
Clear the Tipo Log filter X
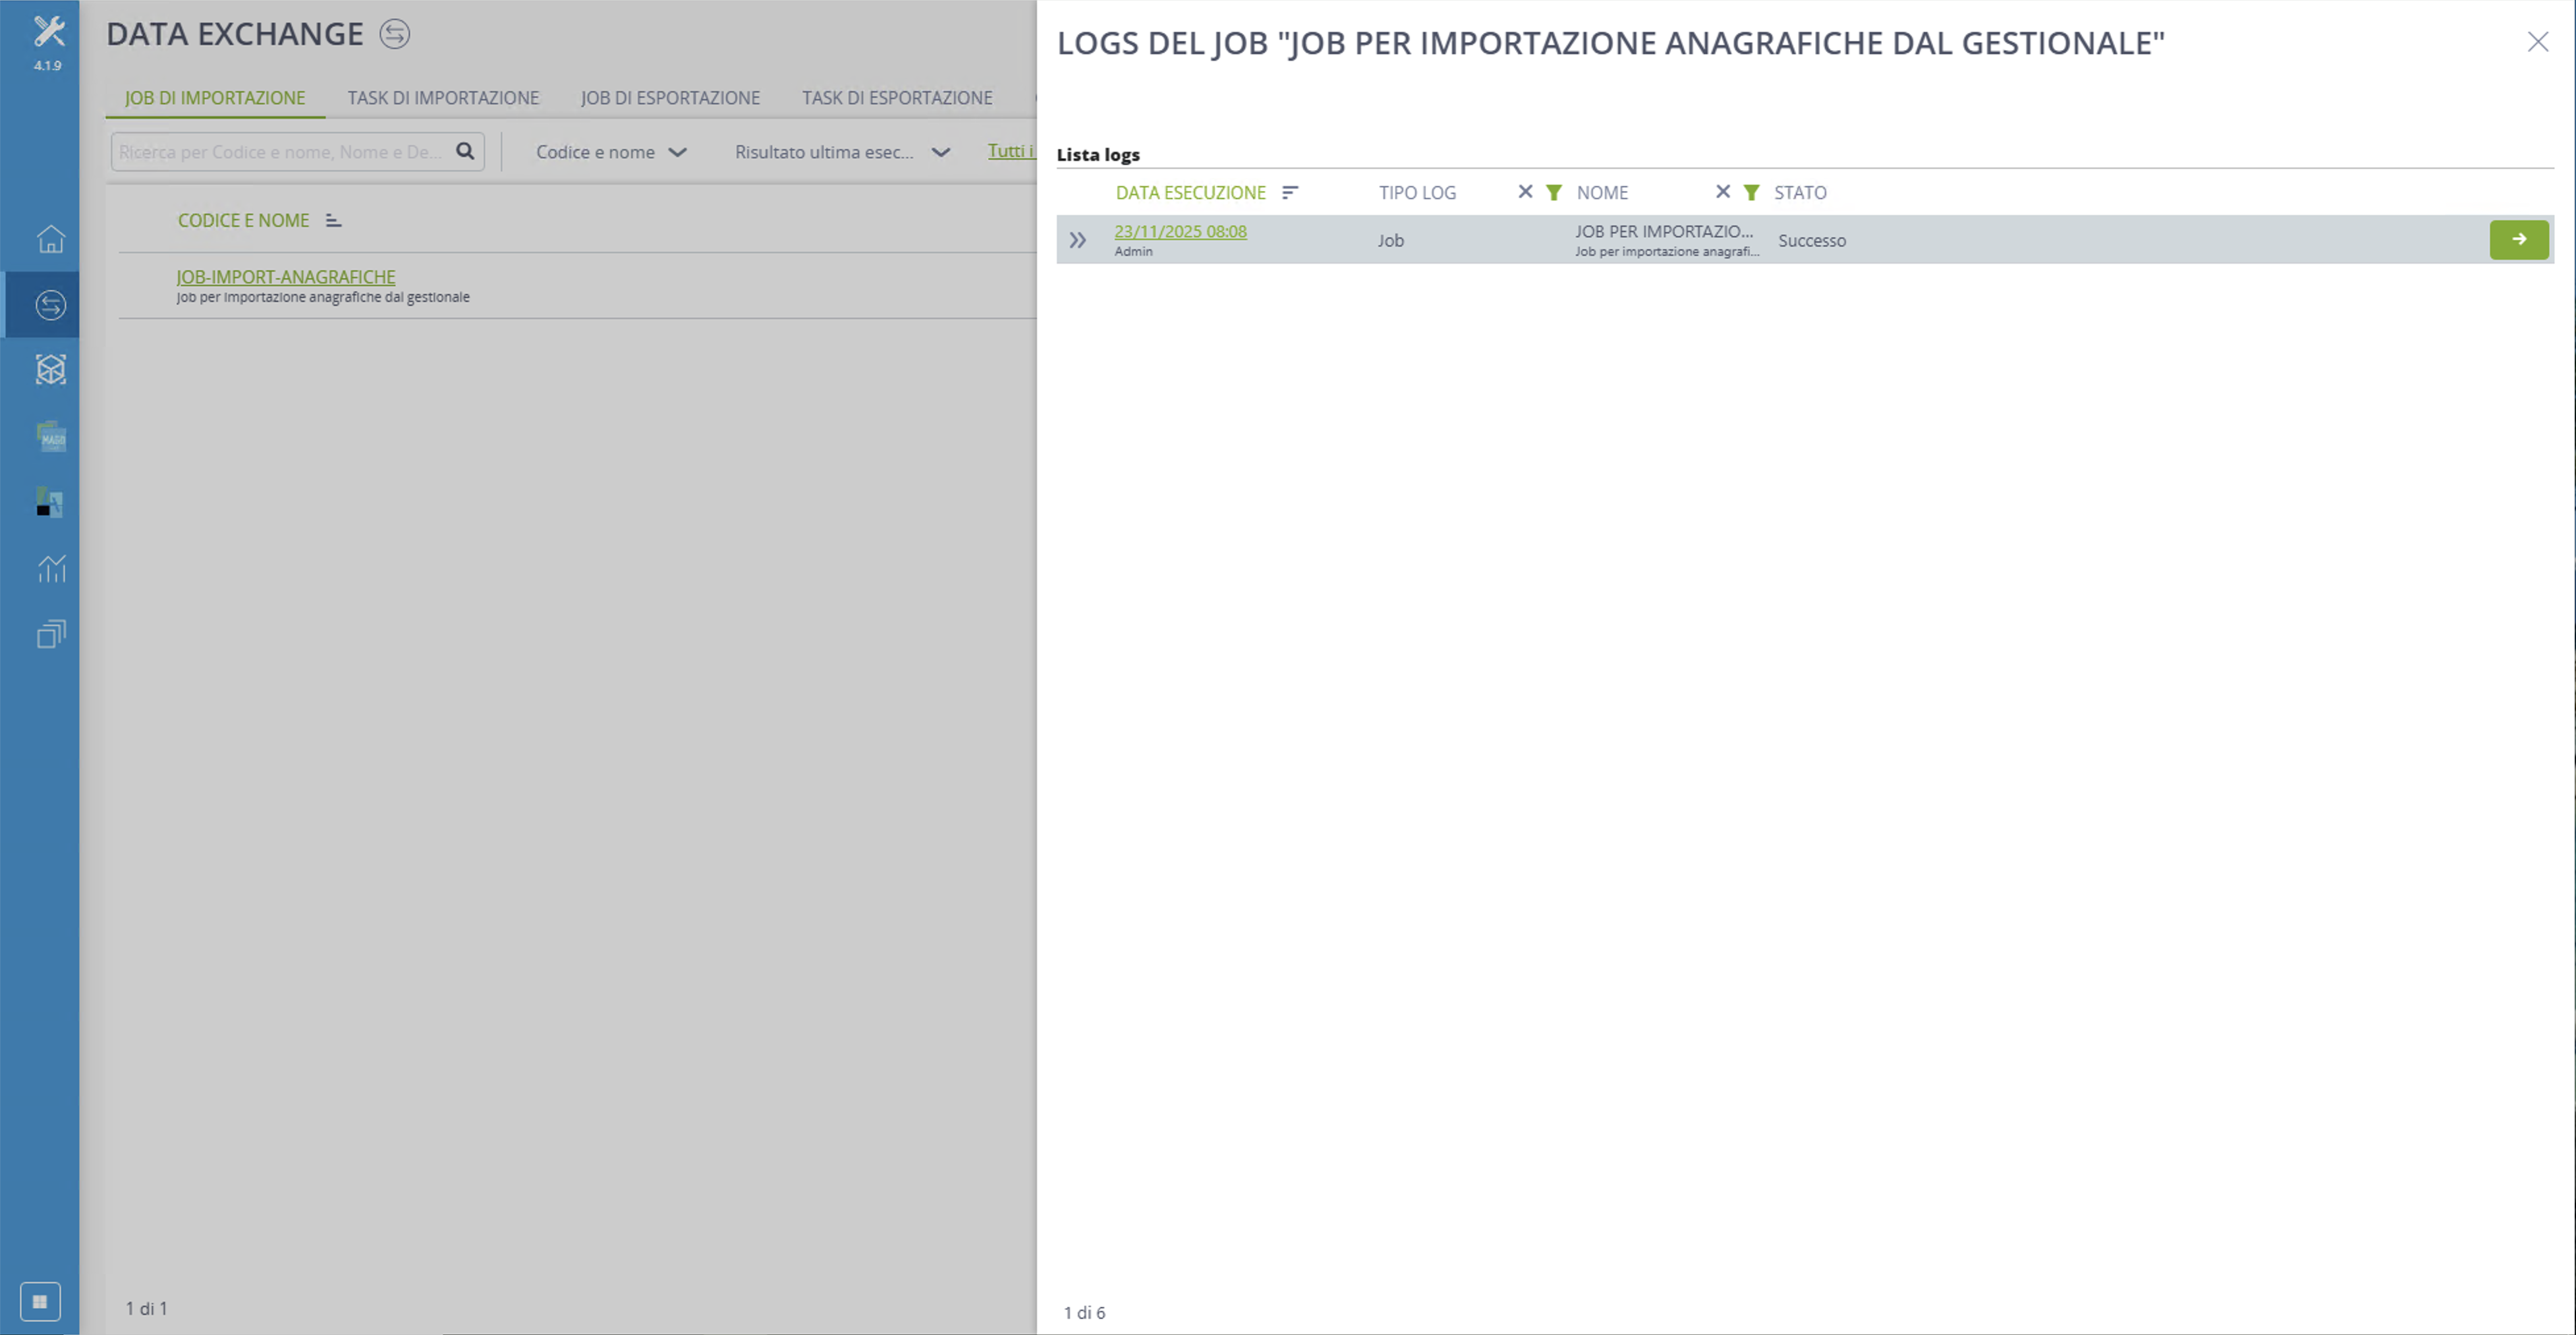click(1525, 192)
